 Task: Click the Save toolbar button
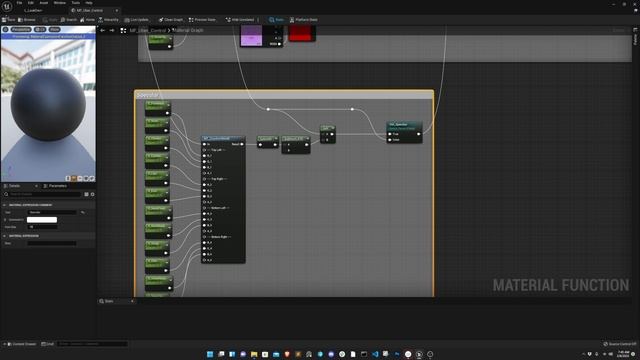coord(8,20)
